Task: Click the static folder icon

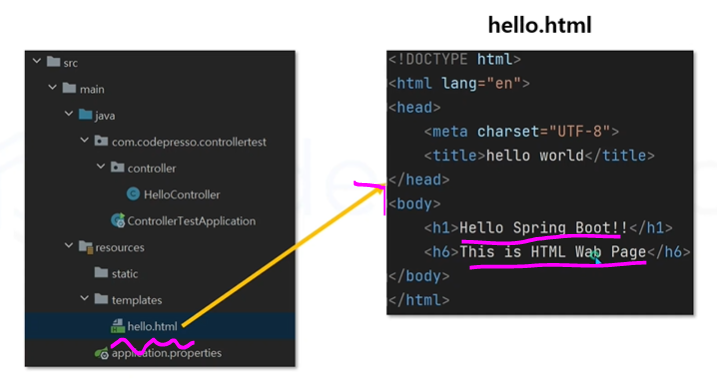Action: [101, 273]
